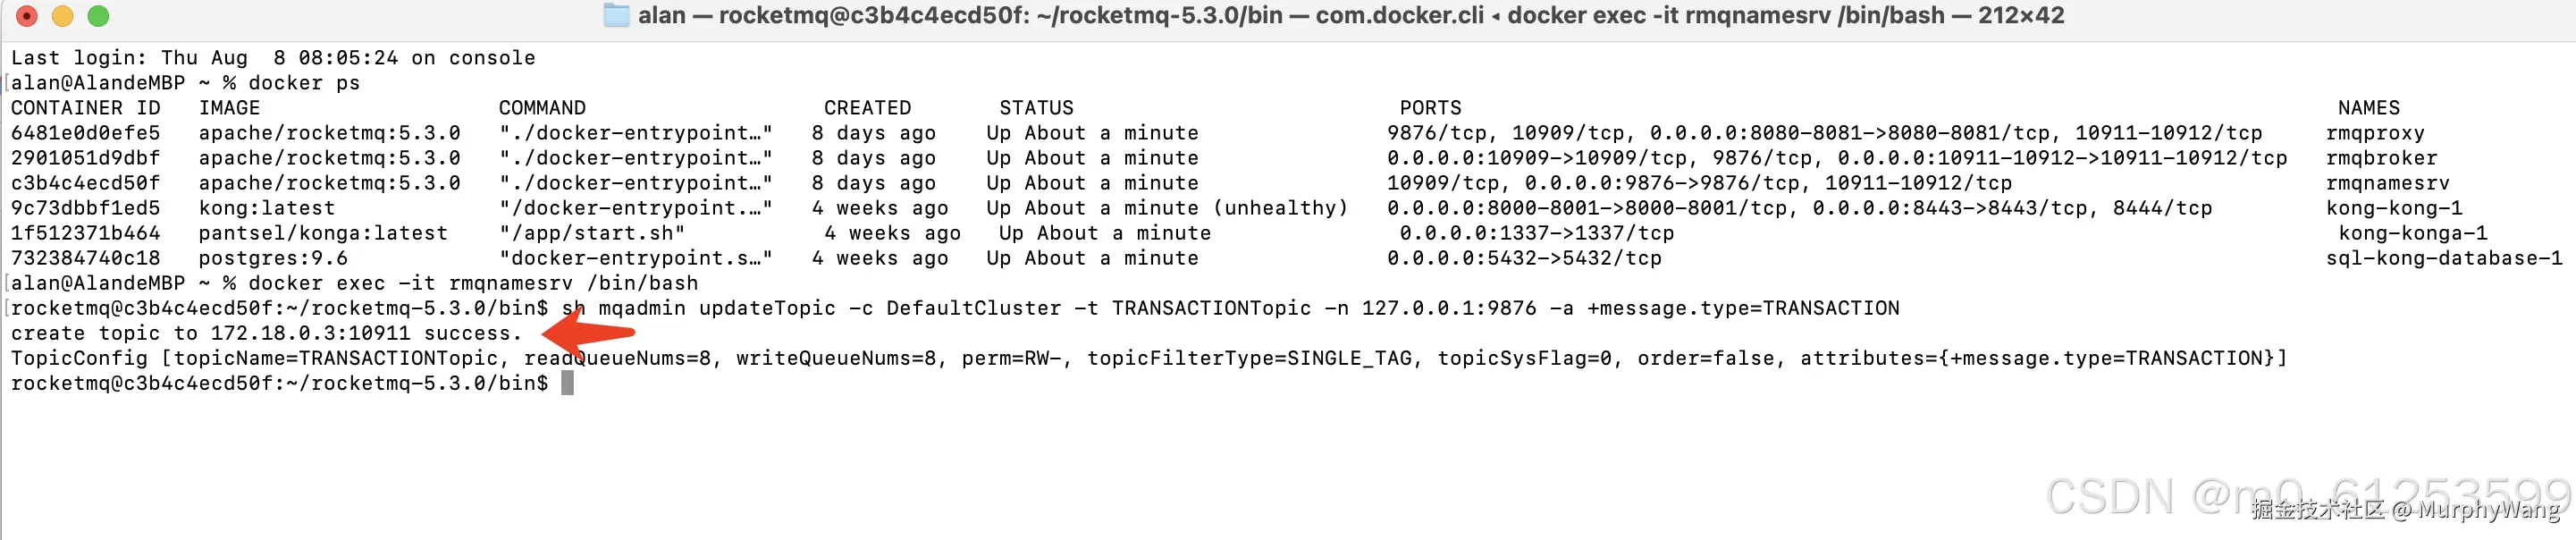This screenshot has height=540, width=2576.
Task: Click the window title text in title bar
Action: (x=1350, y=15)
